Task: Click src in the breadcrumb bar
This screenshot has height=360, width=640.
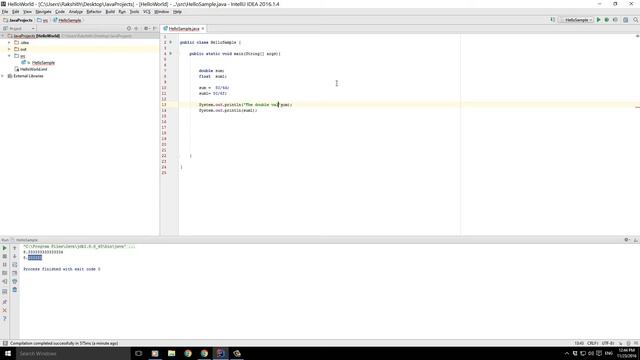Action: tap(43, 20)
